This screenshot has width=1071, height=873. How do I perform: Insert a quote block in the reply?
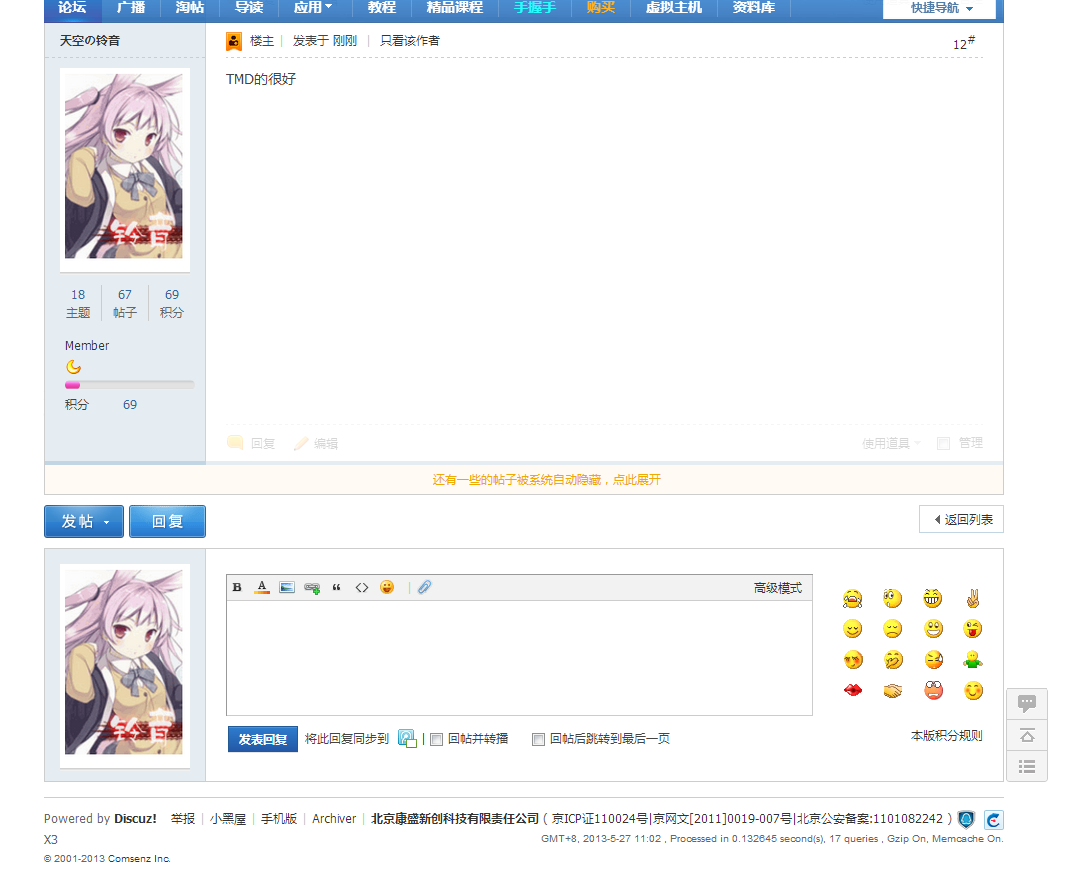tap(337, 587)
